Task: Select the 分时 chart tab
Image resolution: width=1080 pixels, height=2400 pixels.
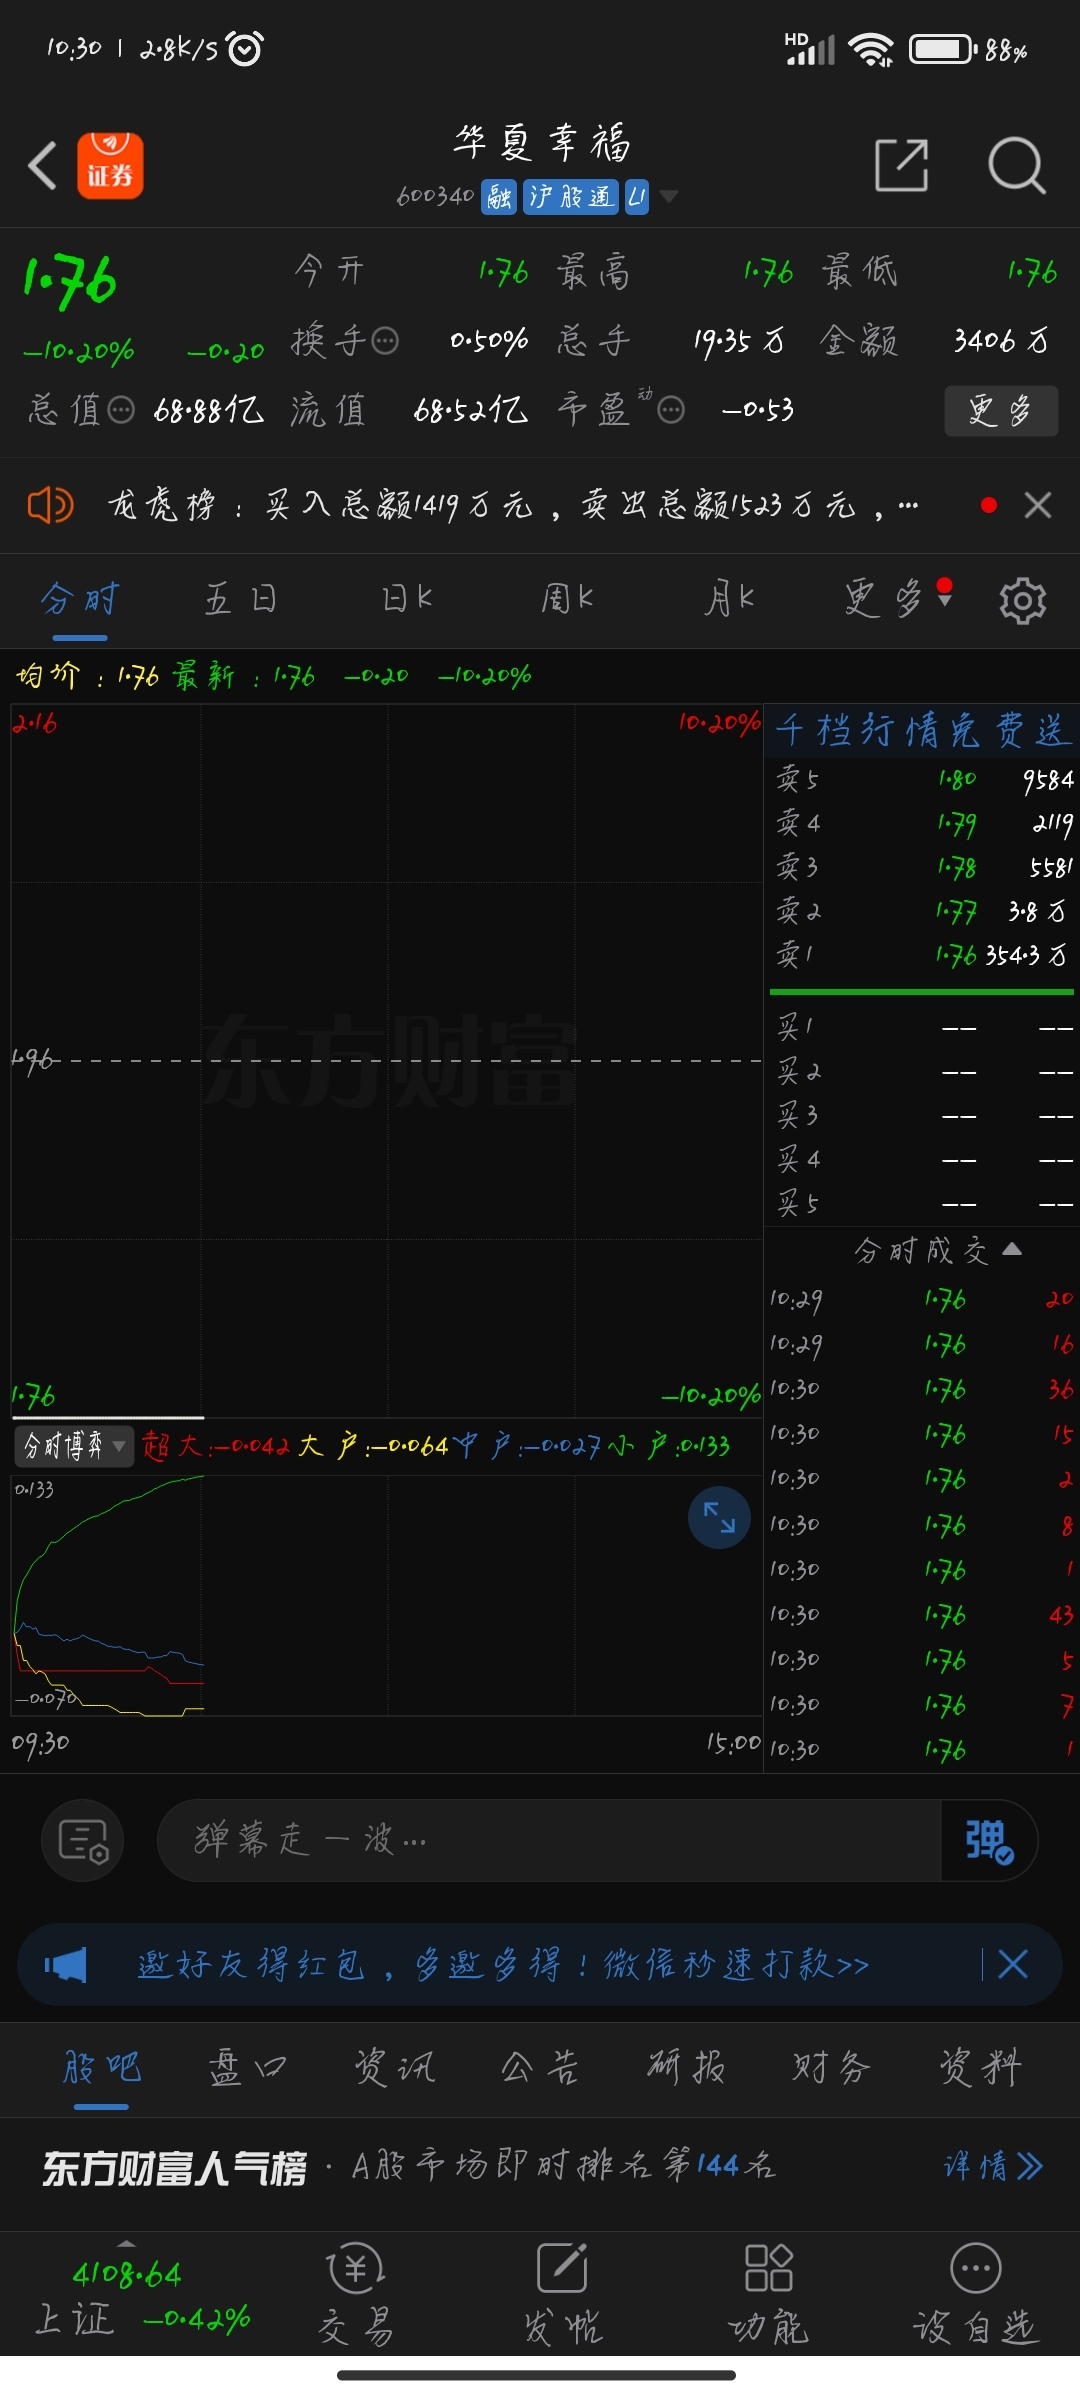Action: coord(80,599)
